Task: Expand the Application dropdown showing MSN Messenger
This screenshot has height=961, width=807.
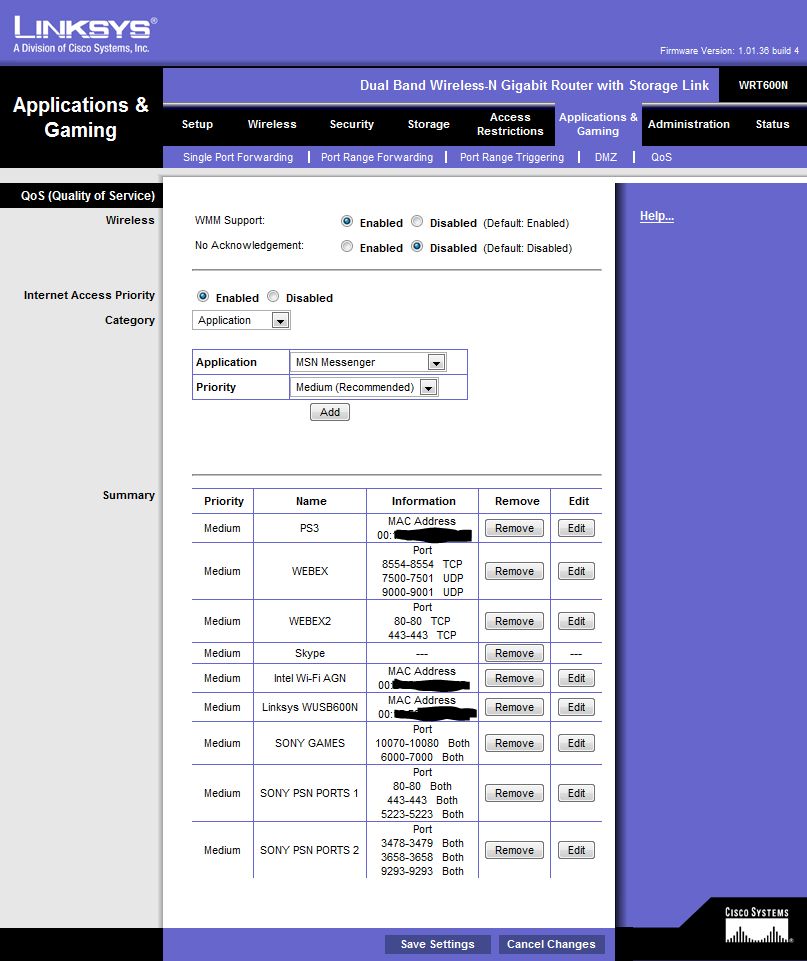Action: tap(435, 362)
